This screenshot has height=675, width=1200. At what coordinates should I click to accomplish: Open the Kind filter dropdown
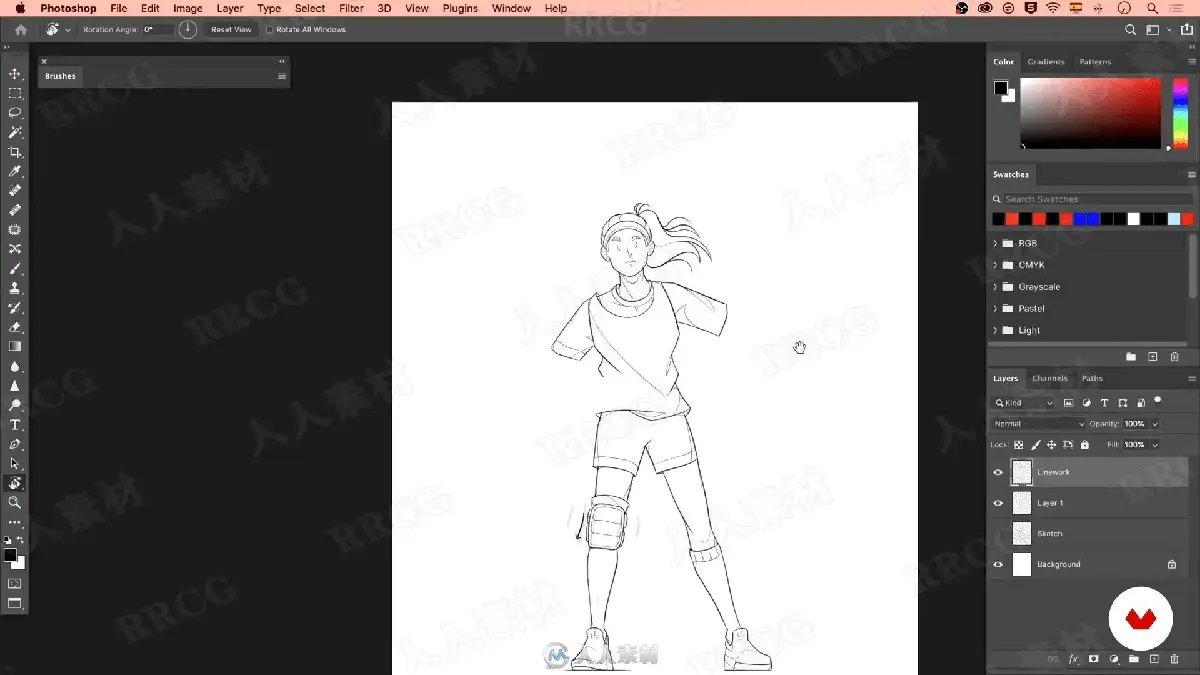(1024, 403)
